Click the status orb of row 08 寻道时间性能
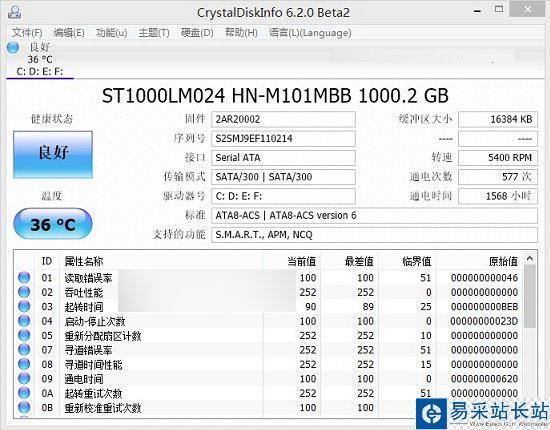The image size is (550, 430). 24,364
